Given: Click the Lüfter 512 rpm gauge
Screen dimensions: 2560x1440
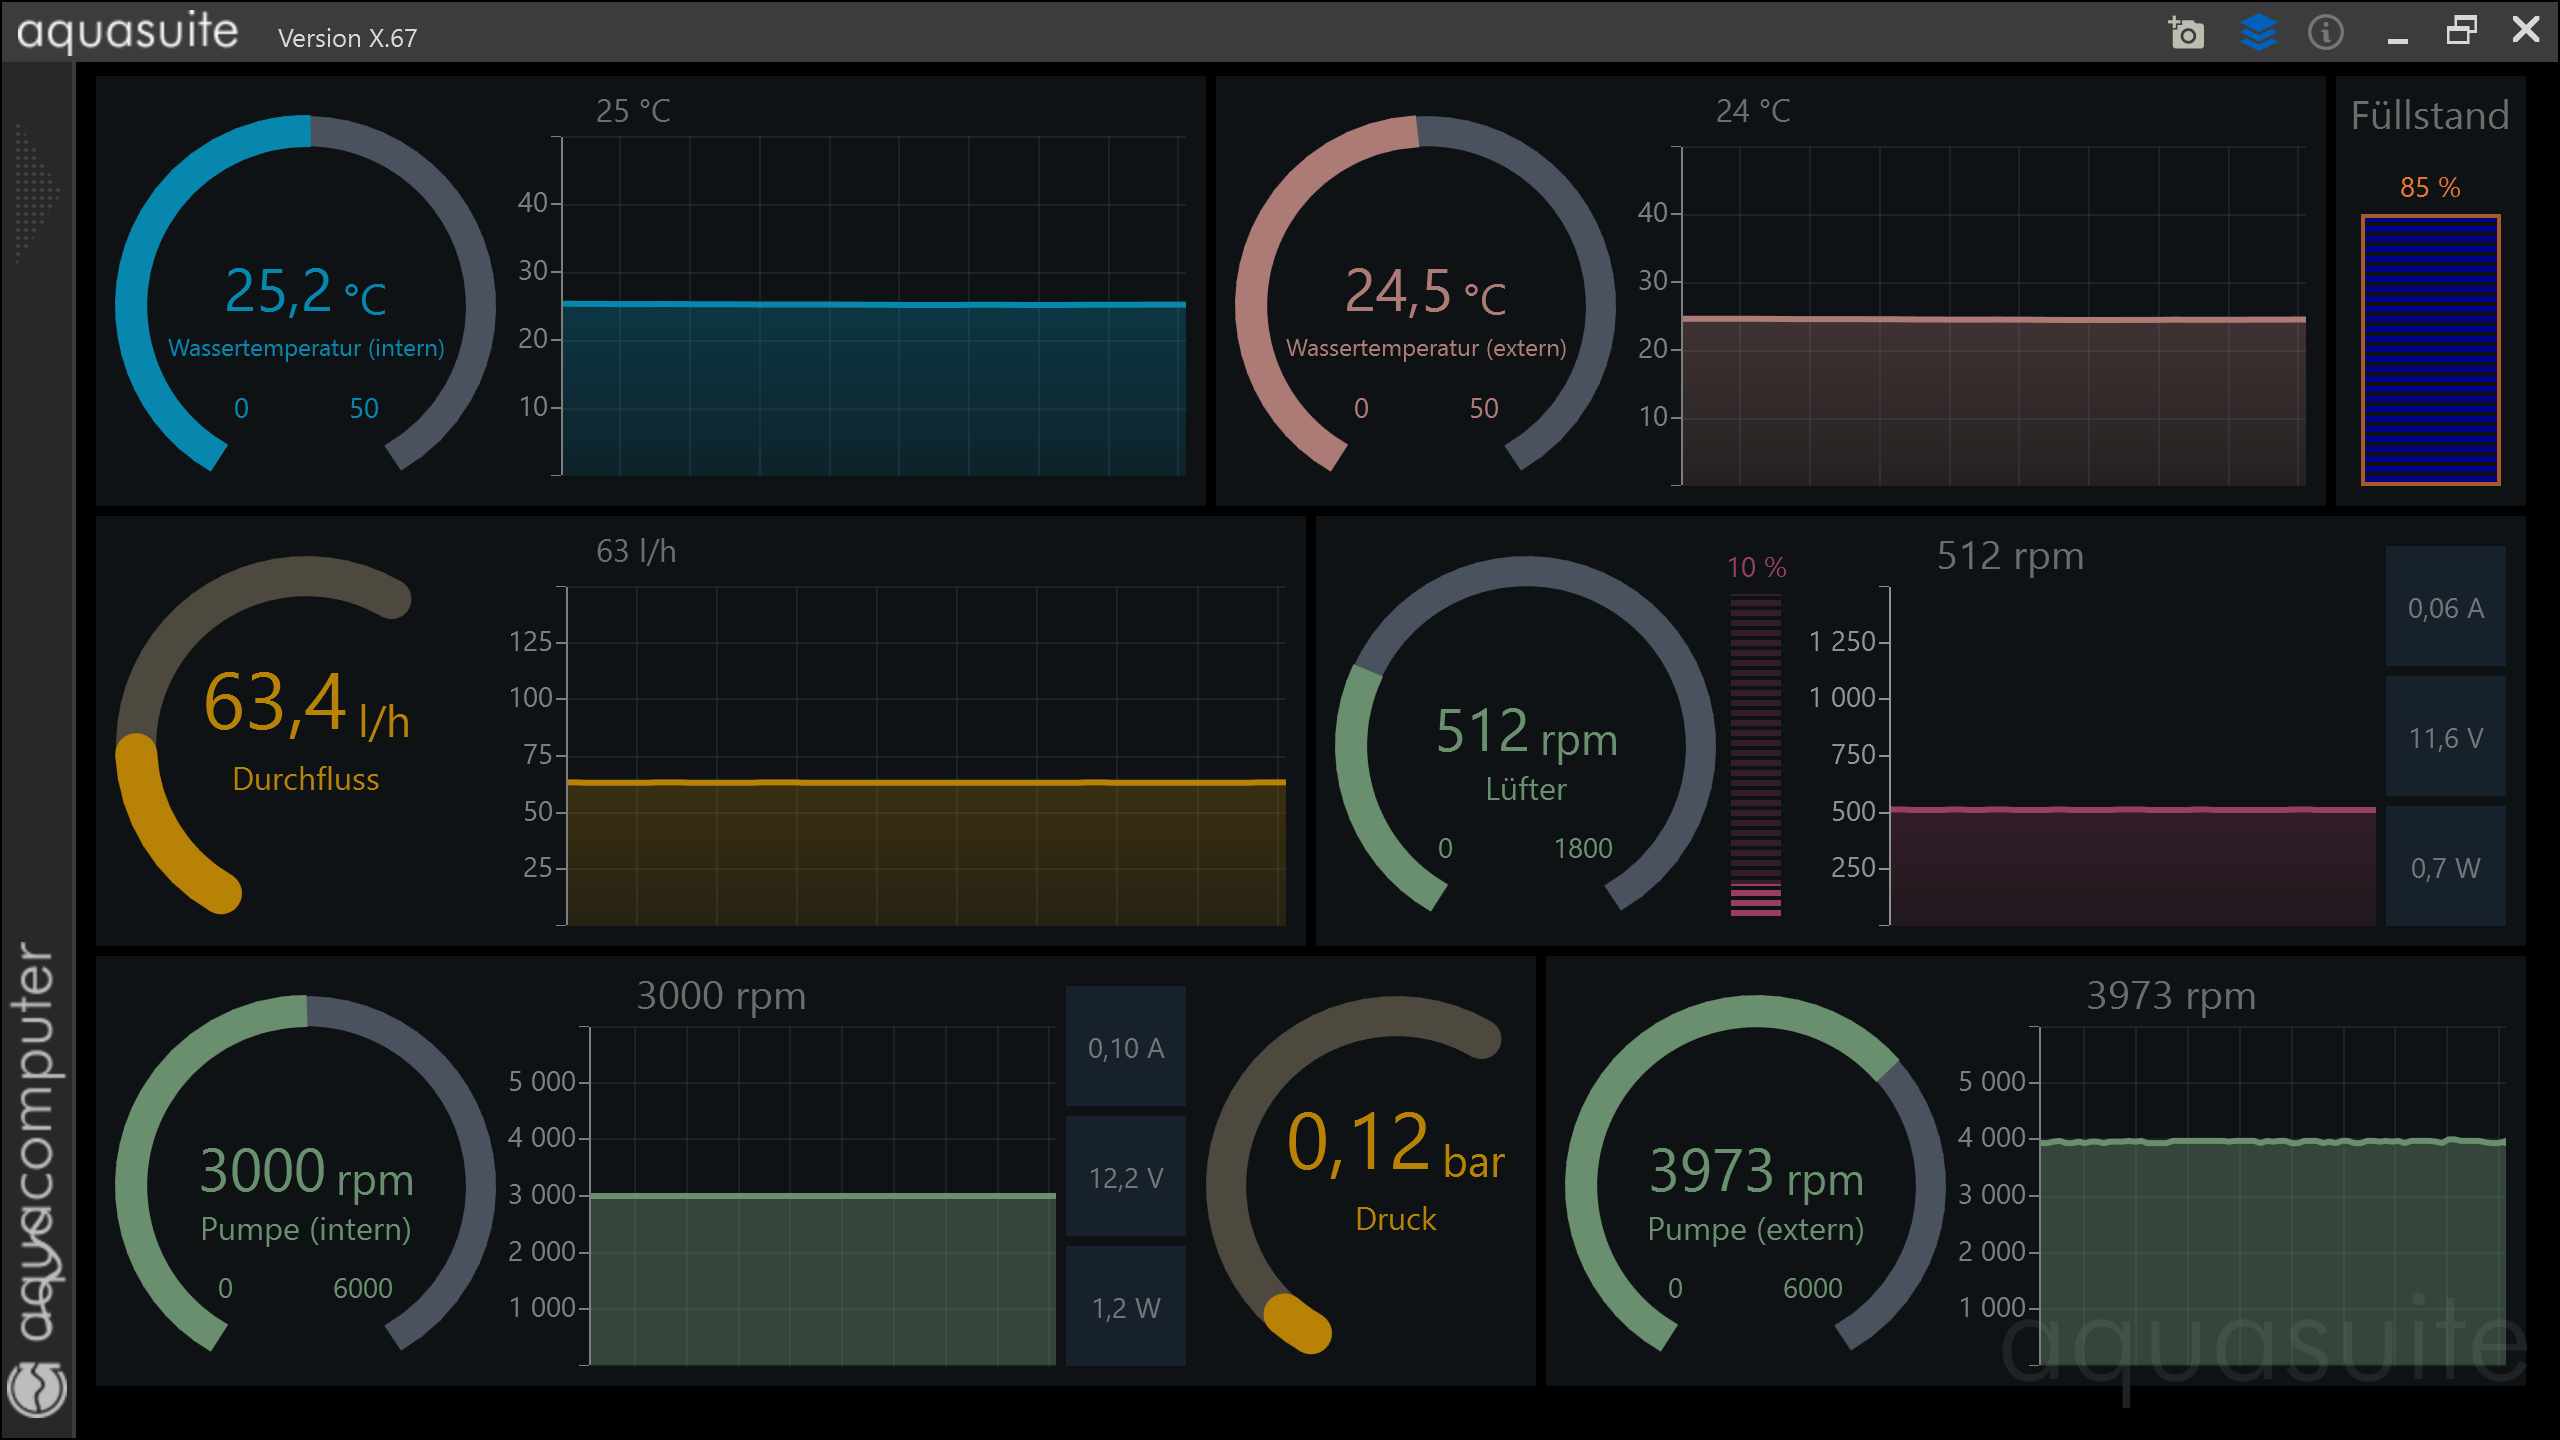Looking at the screenshot, I should click(x=1525, y=745).
